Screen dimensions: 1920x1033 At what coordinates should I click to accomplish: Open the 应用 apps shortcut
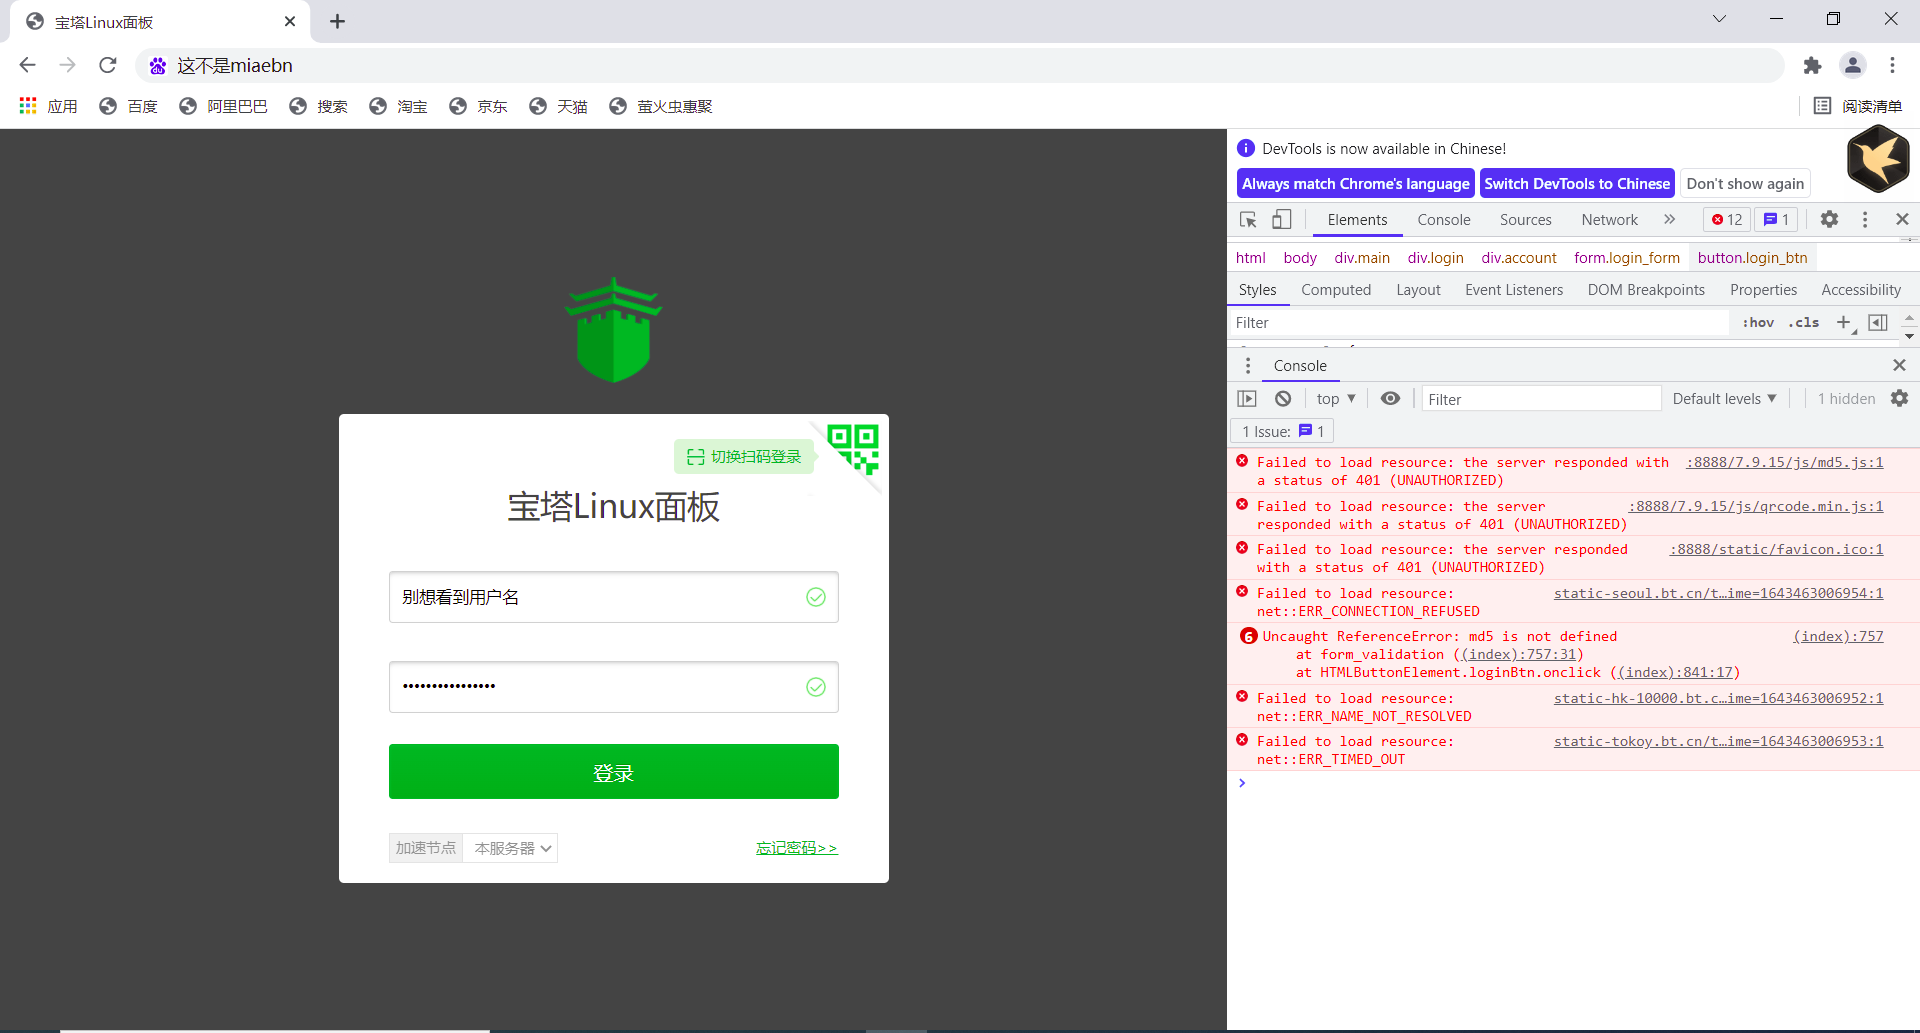[48, 106]
